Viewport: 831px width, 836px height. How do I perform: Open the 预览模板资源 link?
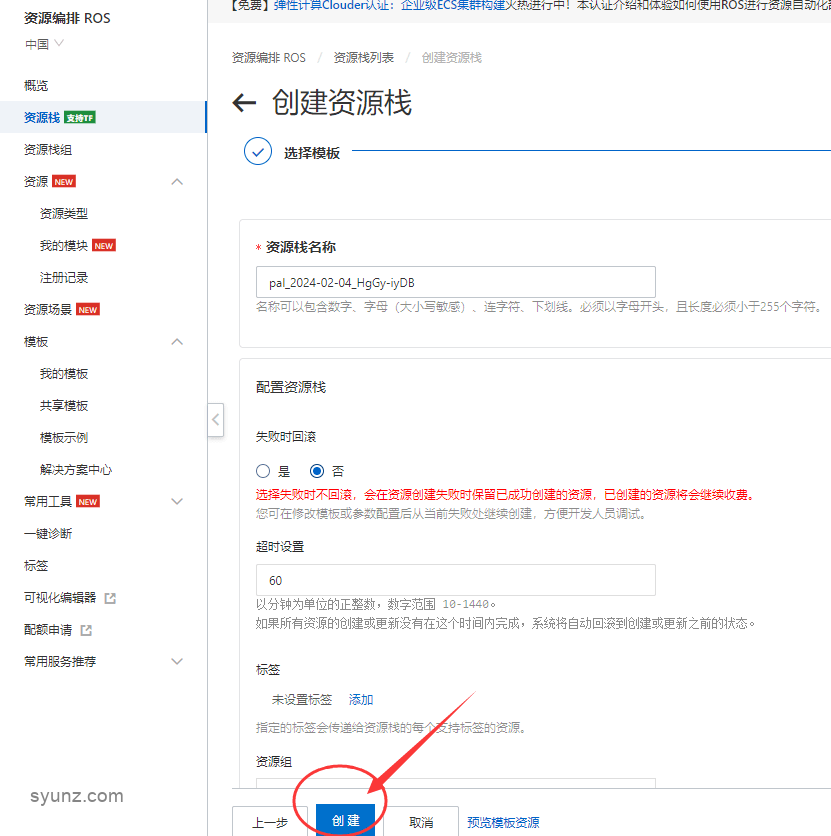pyautogui.click(x=503, y=822)
